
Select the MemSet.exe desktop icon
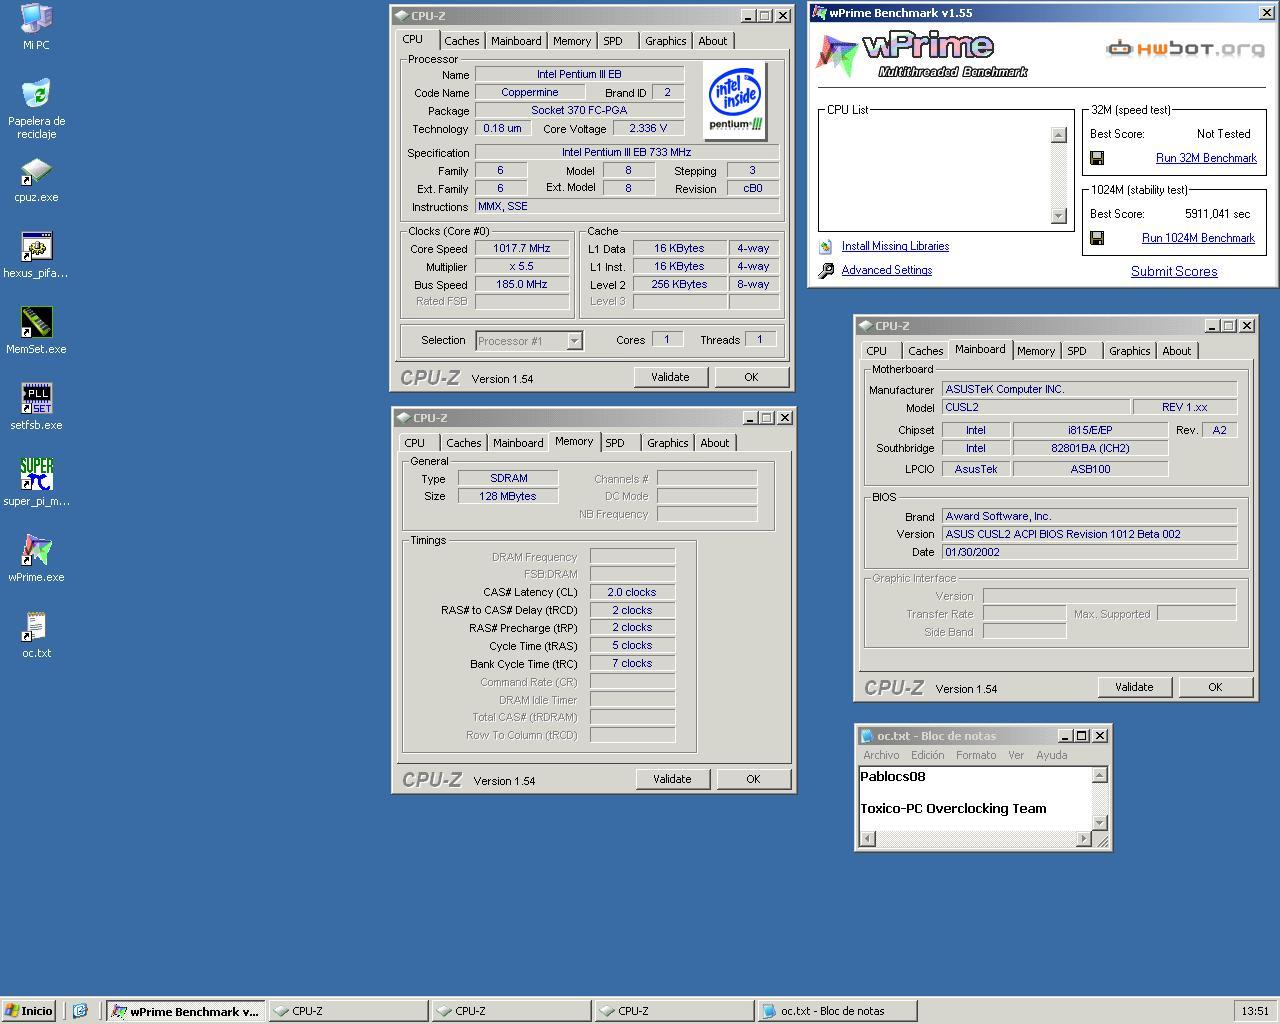coord(36,323)
